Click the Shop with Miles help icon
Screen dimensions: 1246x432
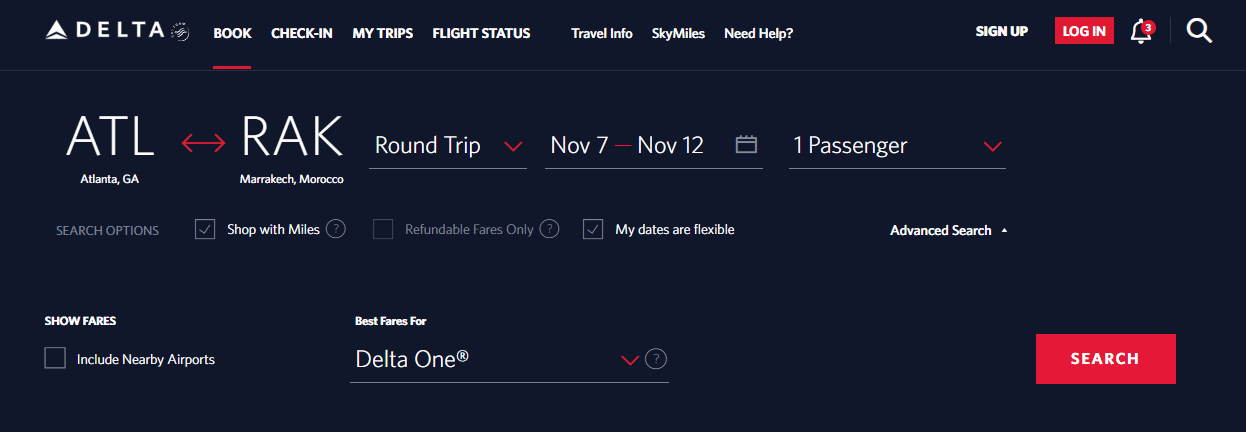click(x=336, y=229)
